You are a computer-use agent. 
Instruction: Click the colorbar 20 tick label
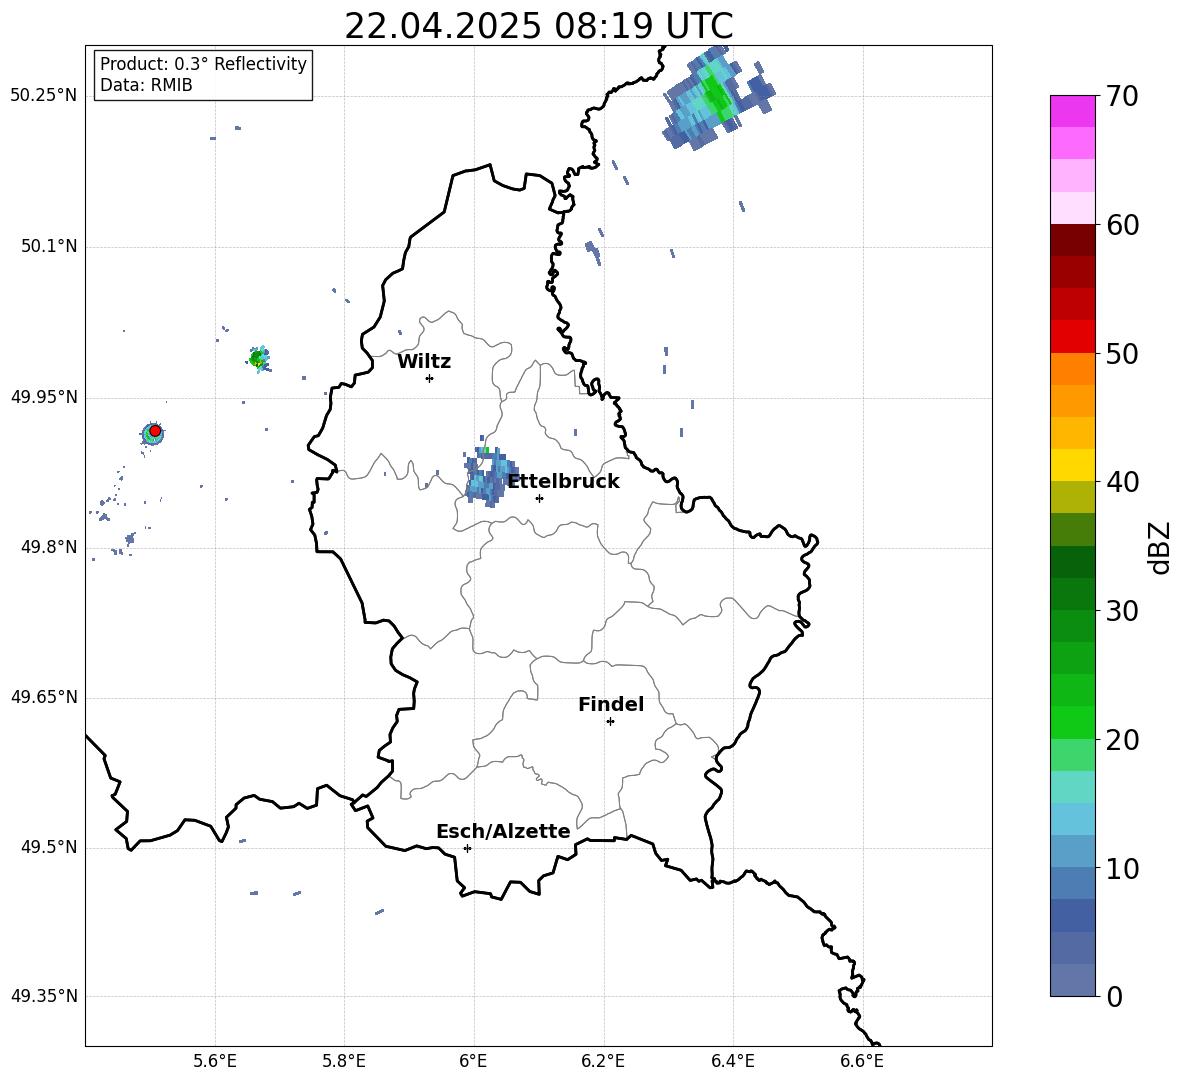[x=1122, y=739]
